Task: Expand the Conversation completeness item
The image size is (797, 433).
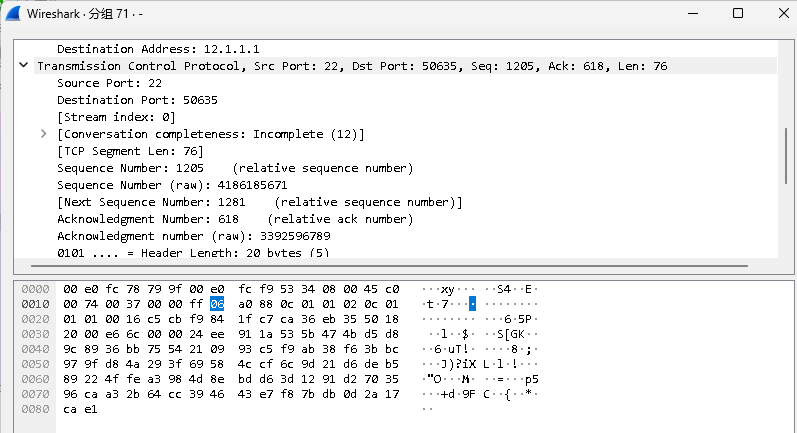Action: click(44, 134)
